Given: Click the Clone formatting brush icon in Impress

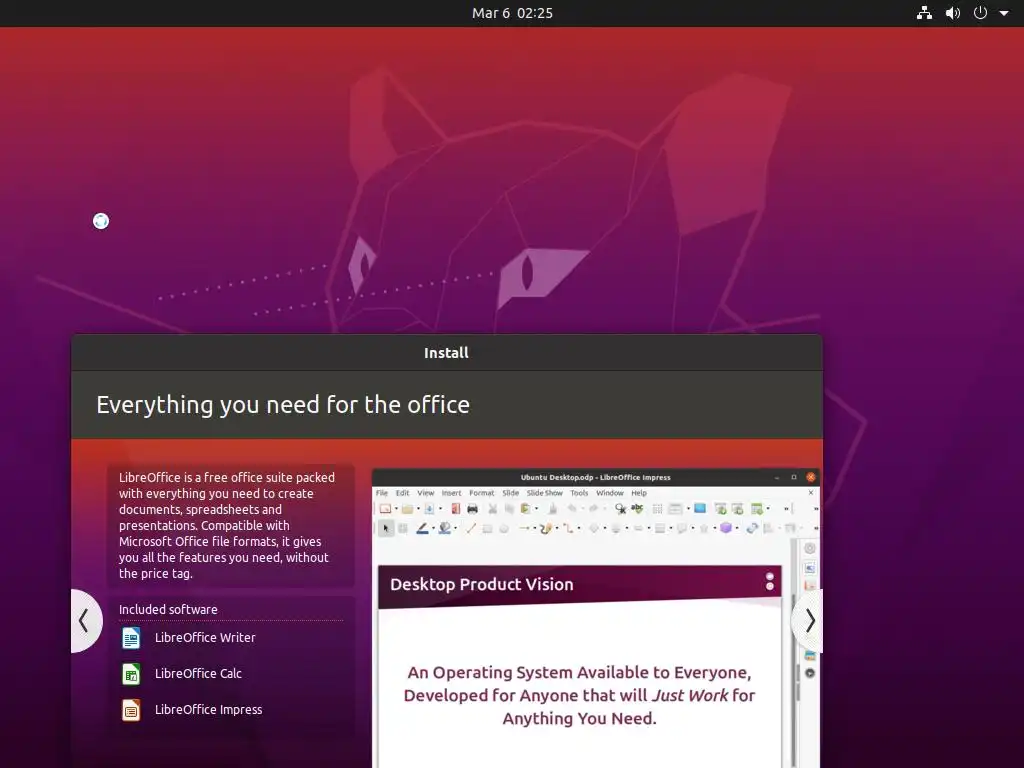Looking at the screenshot, I should [x=552, y=509].
